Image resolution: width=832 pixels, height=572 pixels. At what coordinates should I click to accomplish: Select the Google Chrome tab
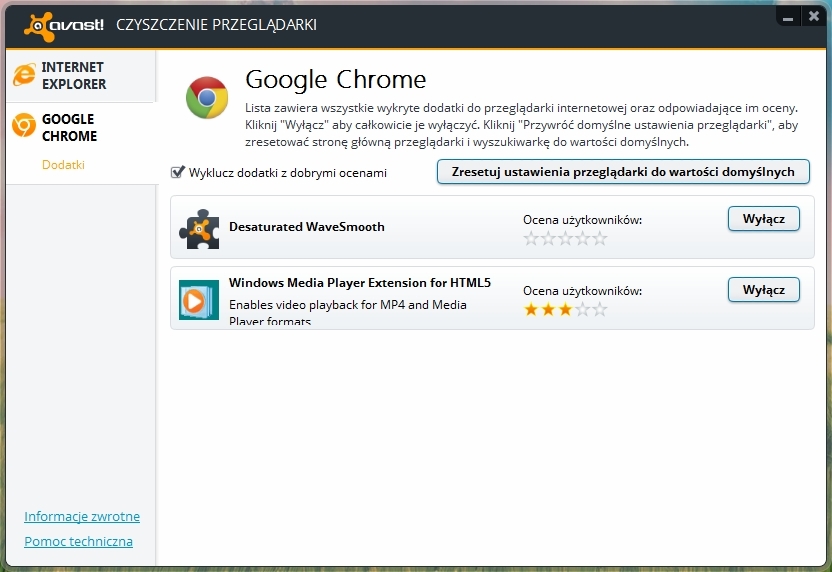pos(81,127)
